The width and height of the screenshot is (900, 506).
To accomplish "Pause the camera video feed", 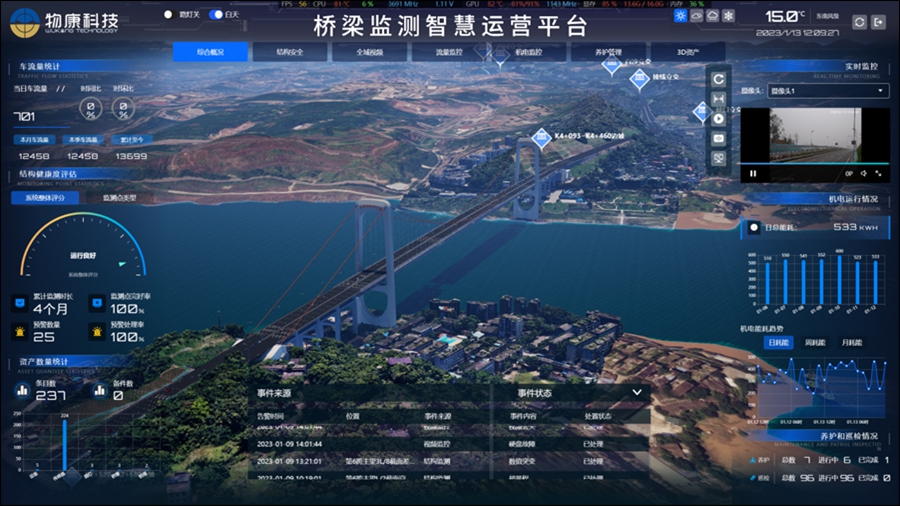I will [x=753, y=174].
